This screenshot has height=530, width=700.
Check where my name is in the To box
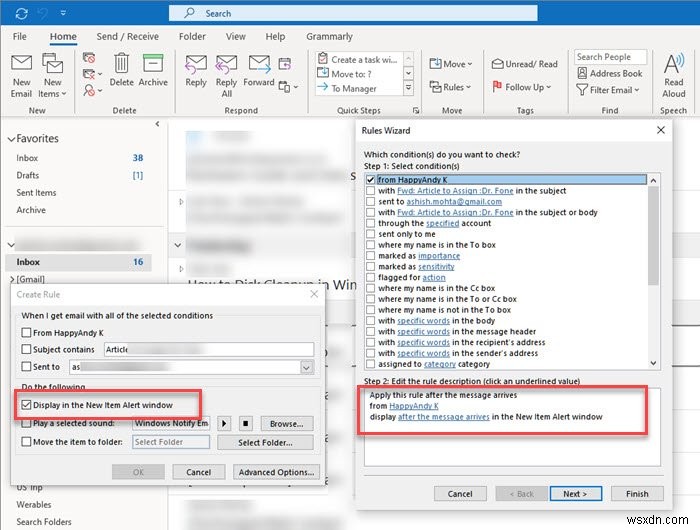tap(370, 245)
